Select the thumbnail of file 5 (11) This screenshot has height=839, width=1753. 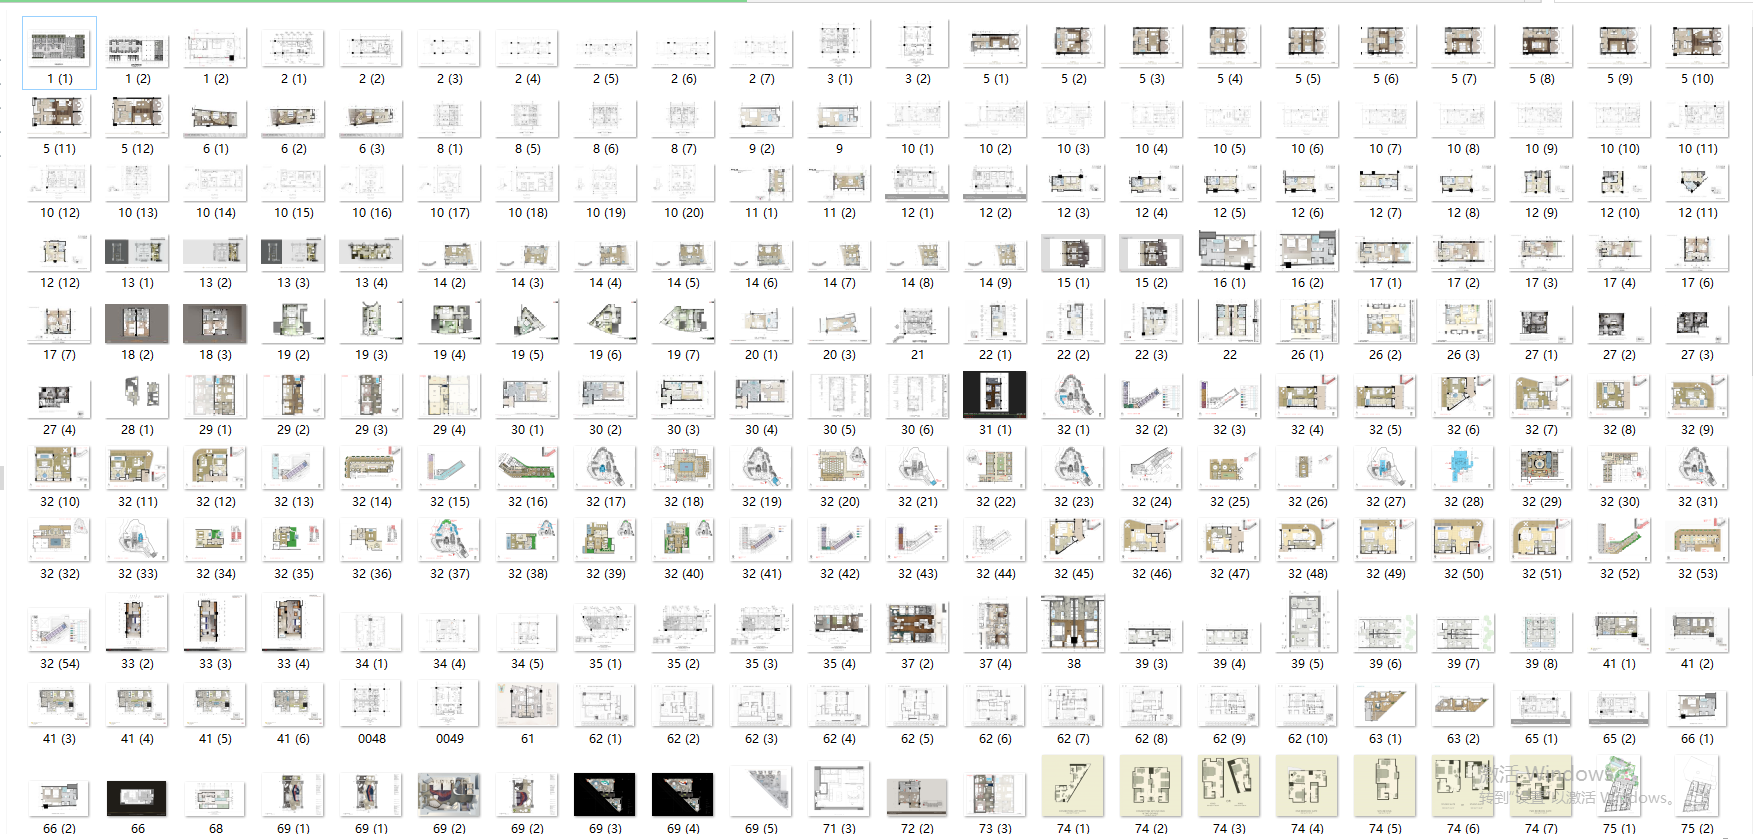click(x=59, y=116)
